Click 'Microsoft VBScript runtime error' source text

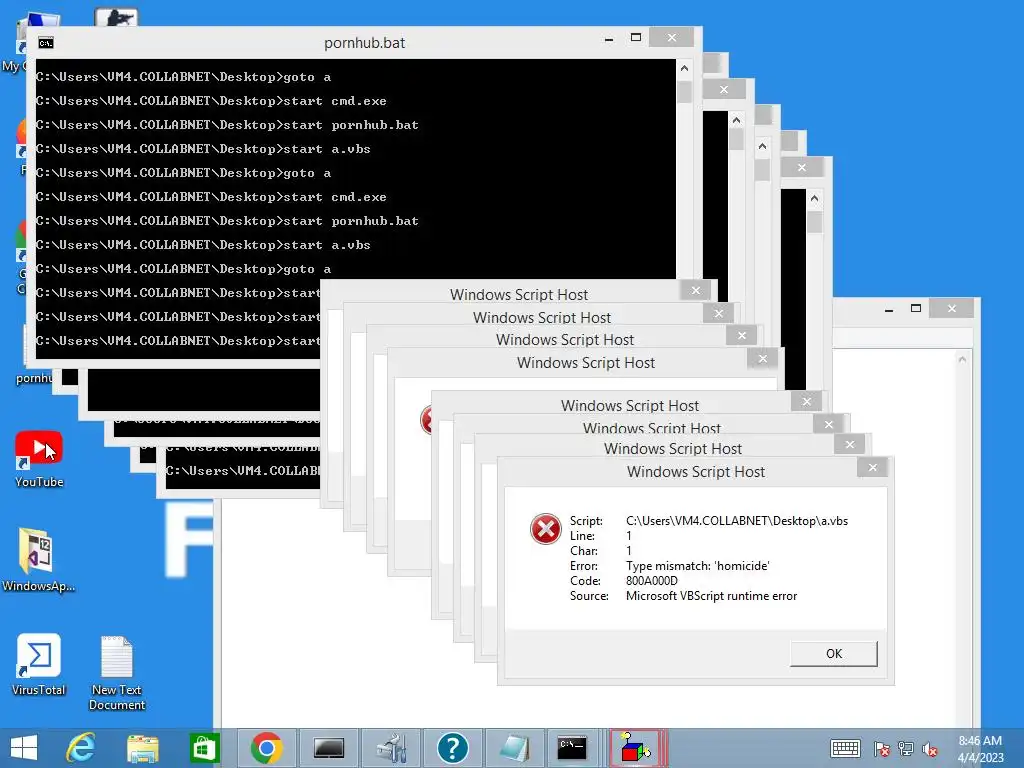coord(711,596)
